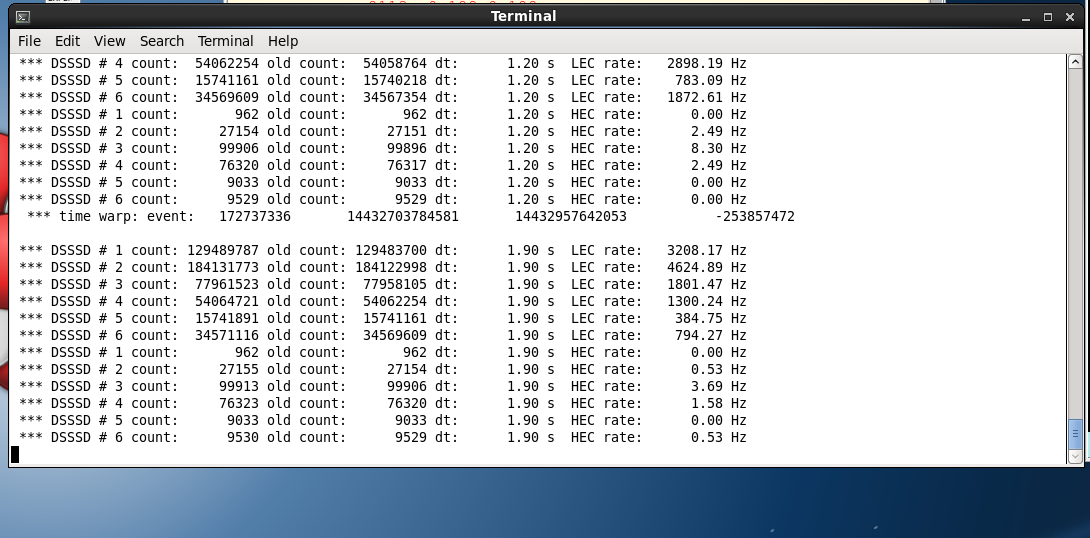
Task: Click old count value 99896
Action: [407, 148]
